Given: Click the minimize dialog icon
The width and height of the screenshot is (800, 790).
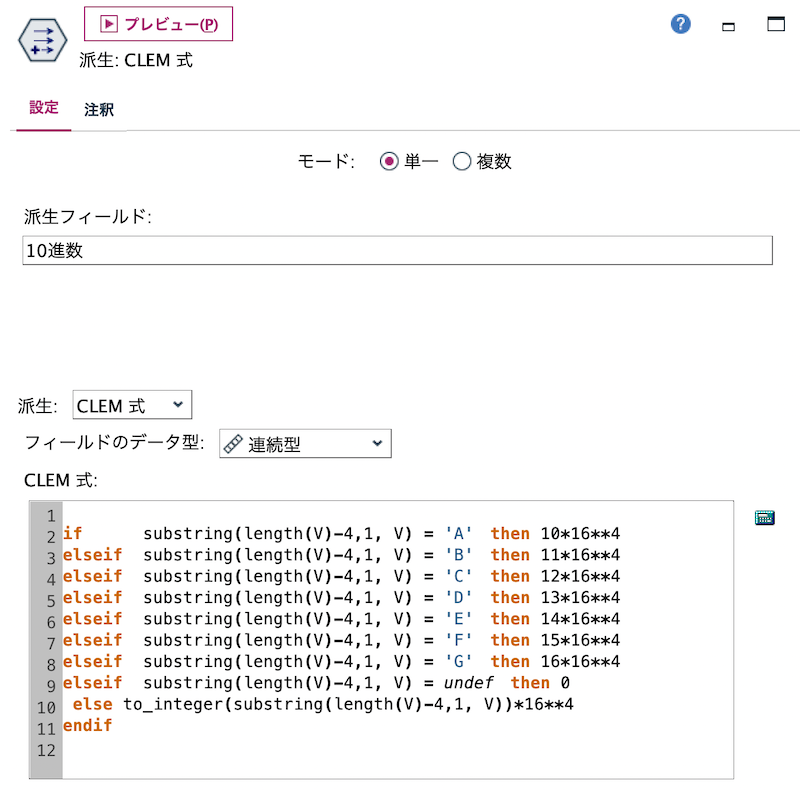Looking at the screenshot, I should click(728, 25).
